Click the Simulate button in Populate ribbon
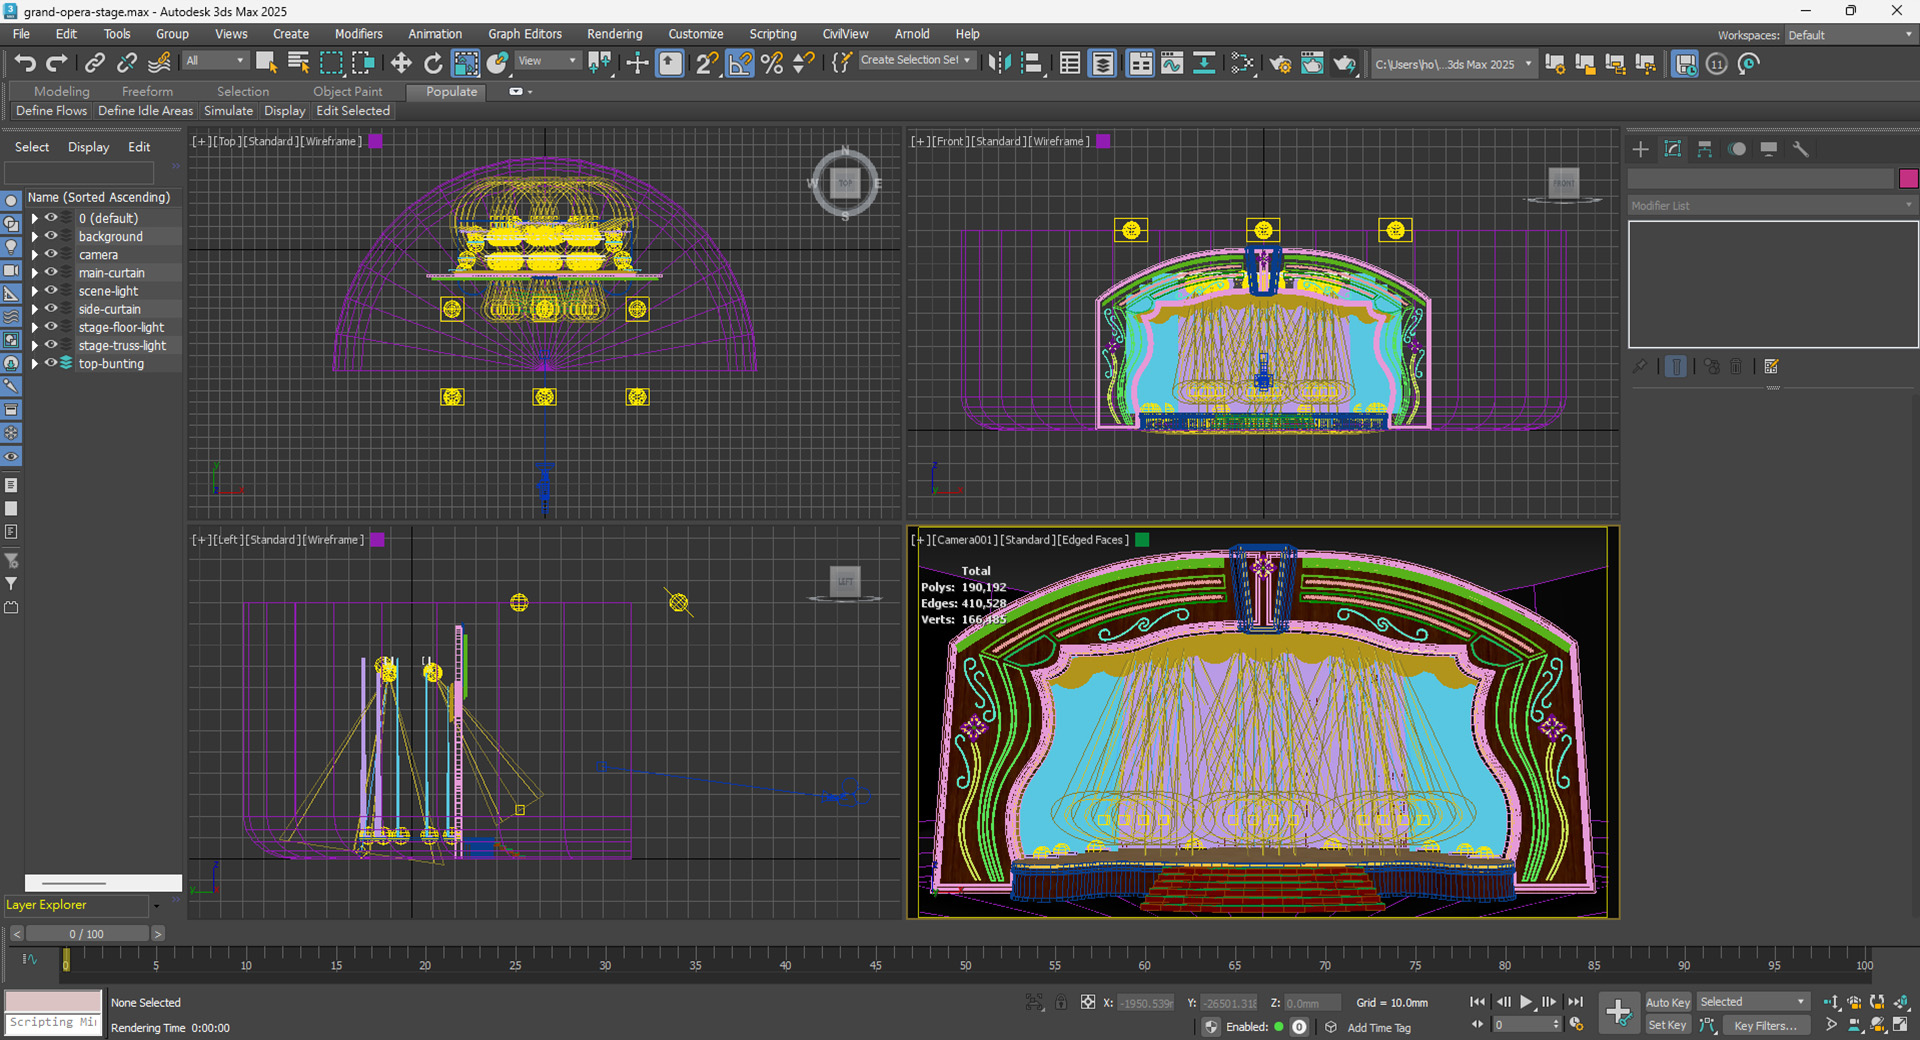 (x=228, y=111)
